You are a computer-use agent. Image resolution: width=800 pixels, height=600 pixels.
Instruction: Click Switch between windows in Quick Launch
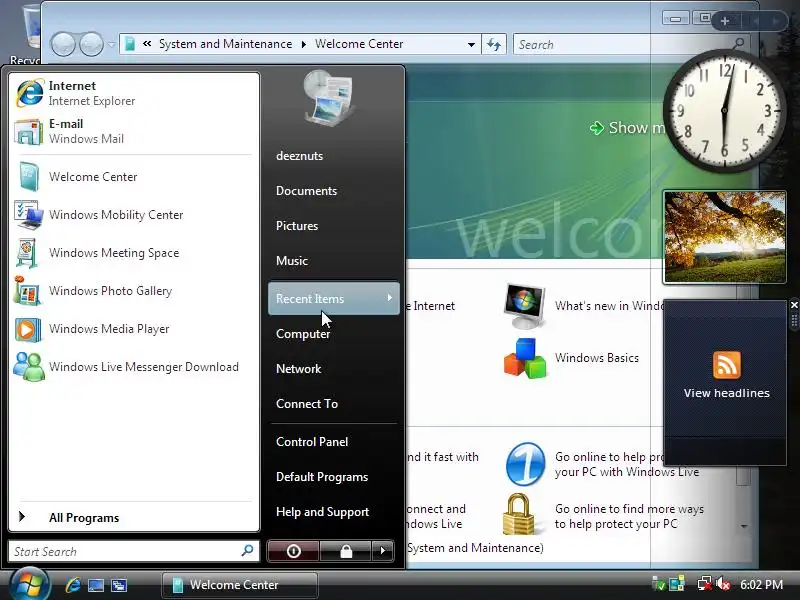pyautogui.click(x=119, y=585)
